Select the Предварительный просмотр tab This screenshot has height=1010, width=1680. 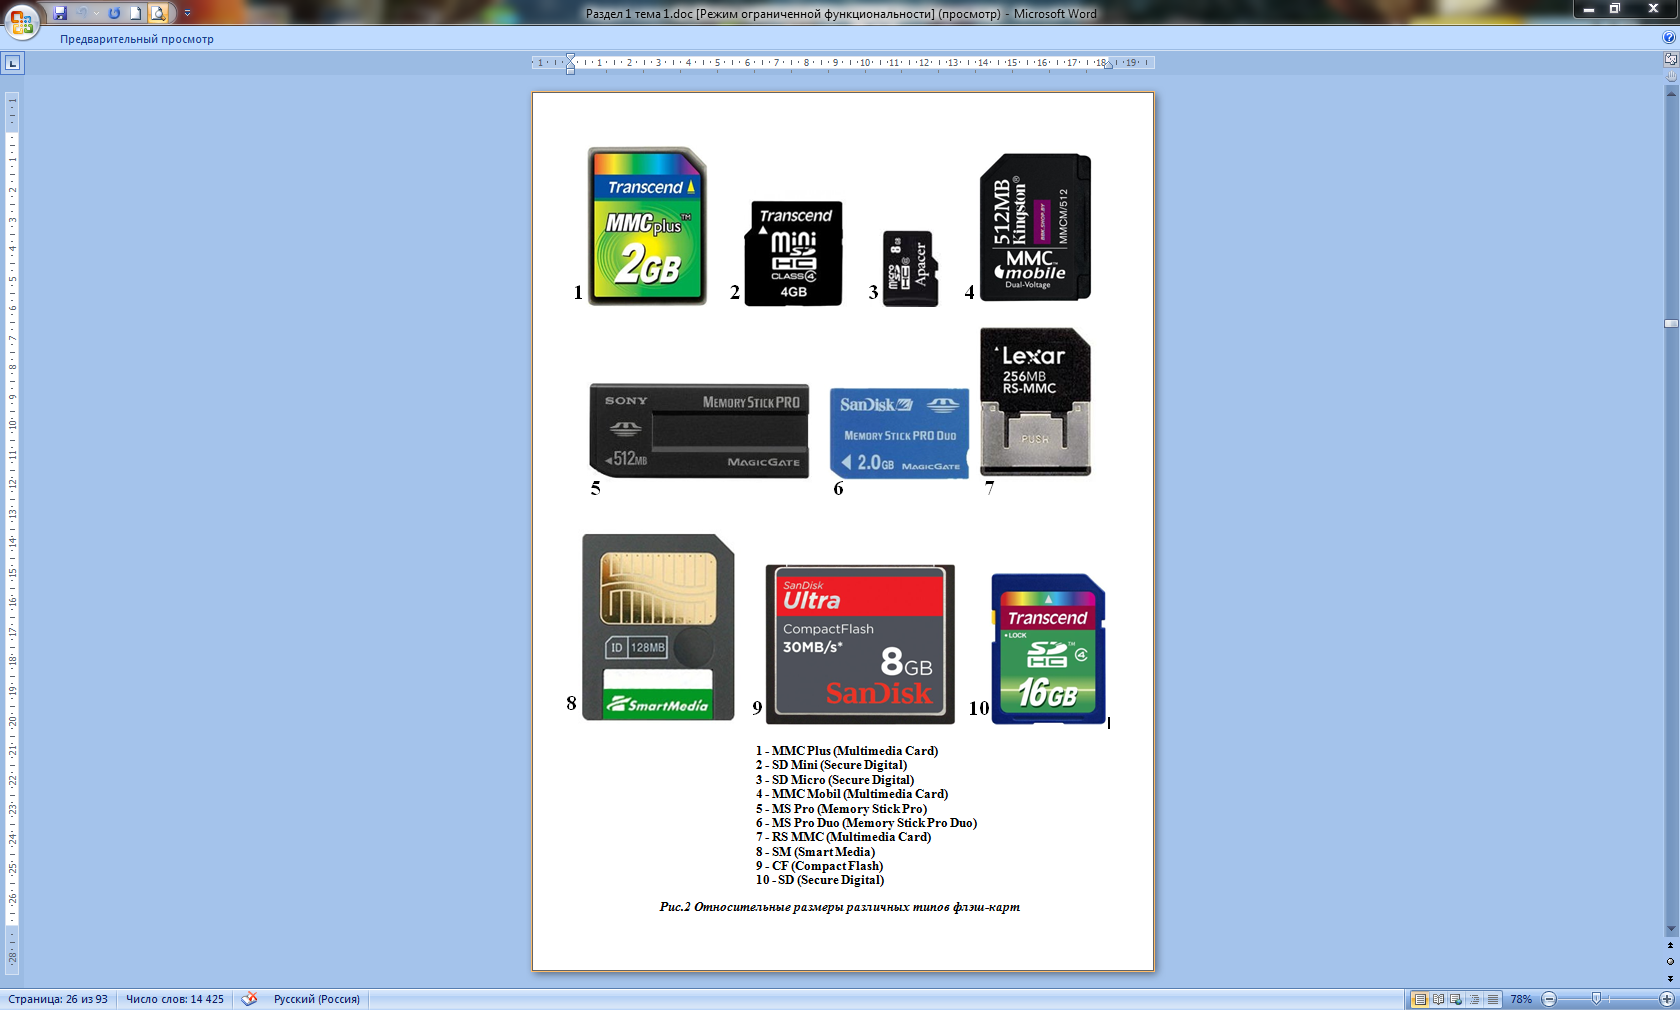136,39
